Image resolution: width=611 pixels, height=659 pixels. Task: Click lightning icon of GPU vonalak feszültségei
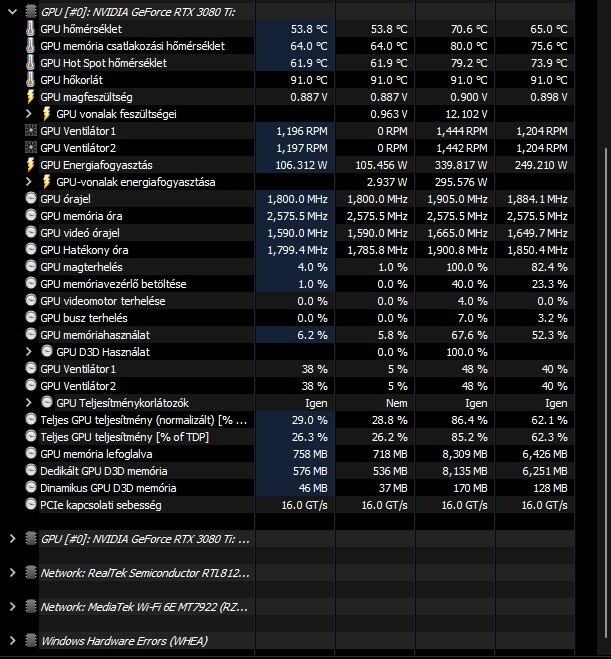click(x=47, y=113)
